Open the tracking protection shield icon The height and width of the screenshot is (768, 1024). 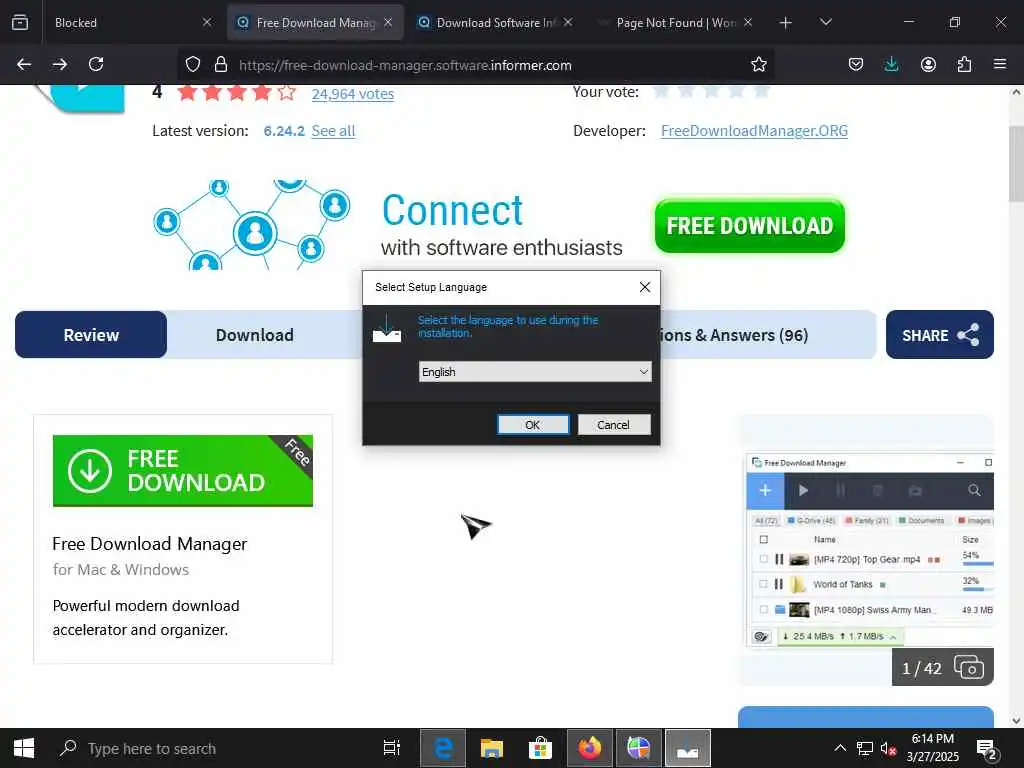pyautogui.click(x=193, y=64)
